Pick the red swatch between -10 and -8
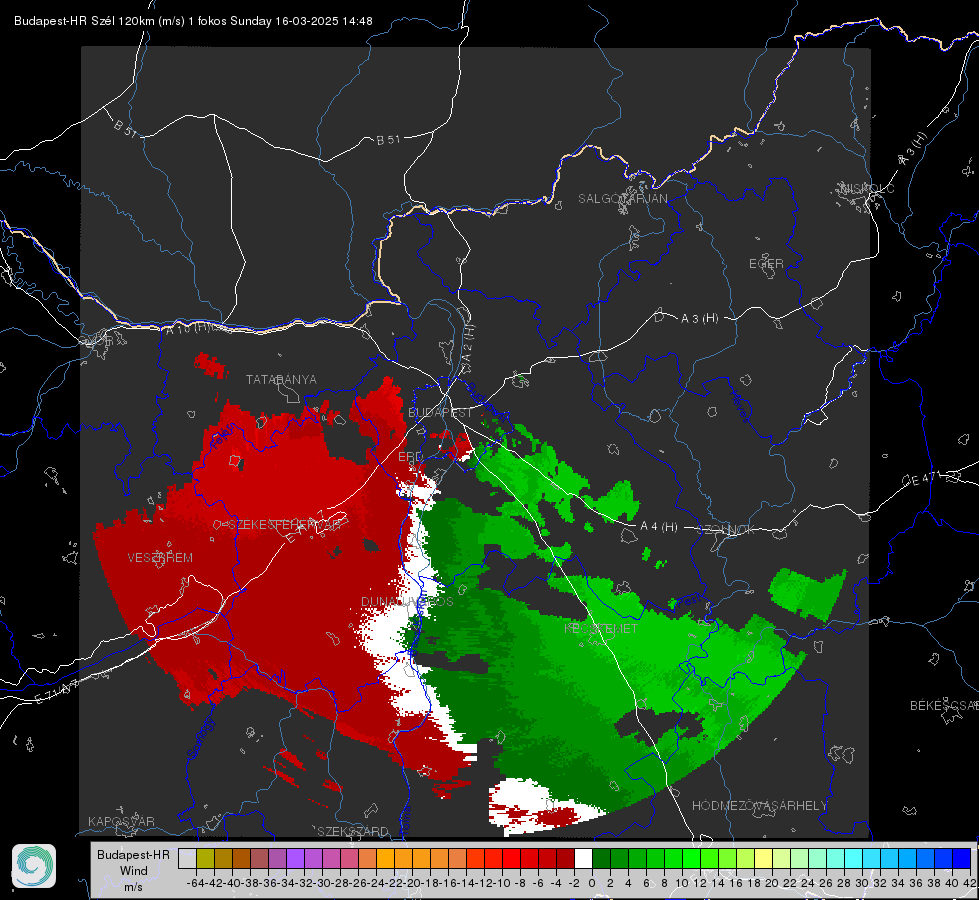 coord(511,858)
